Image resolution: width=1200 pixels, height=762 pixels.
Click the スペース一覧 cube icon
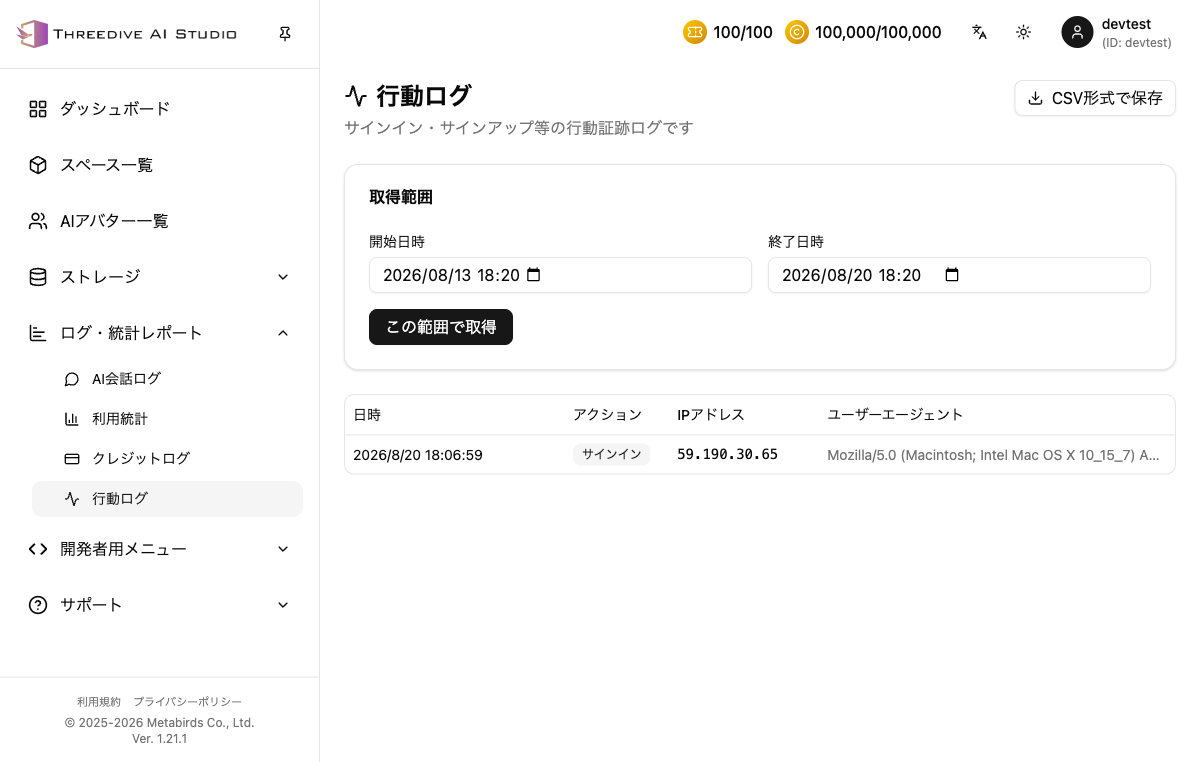(x=38, y=165)
